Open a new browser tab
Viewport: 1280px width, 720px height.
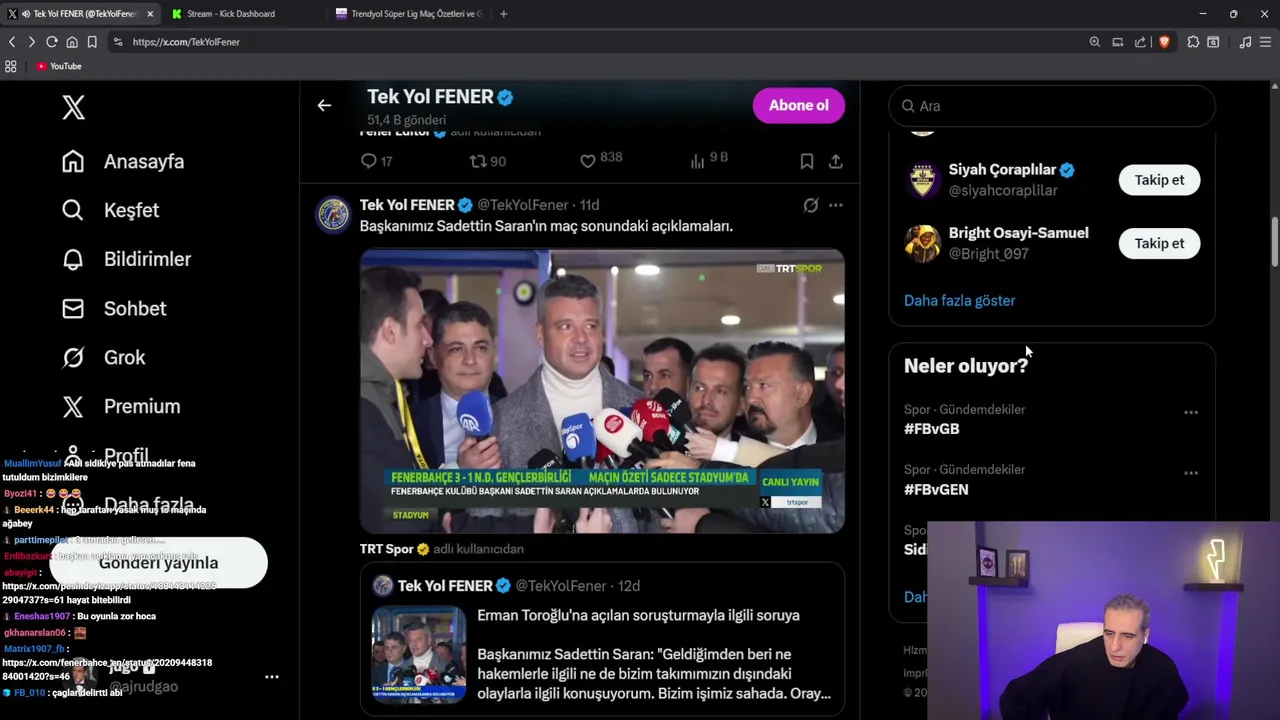pos(503,14)
